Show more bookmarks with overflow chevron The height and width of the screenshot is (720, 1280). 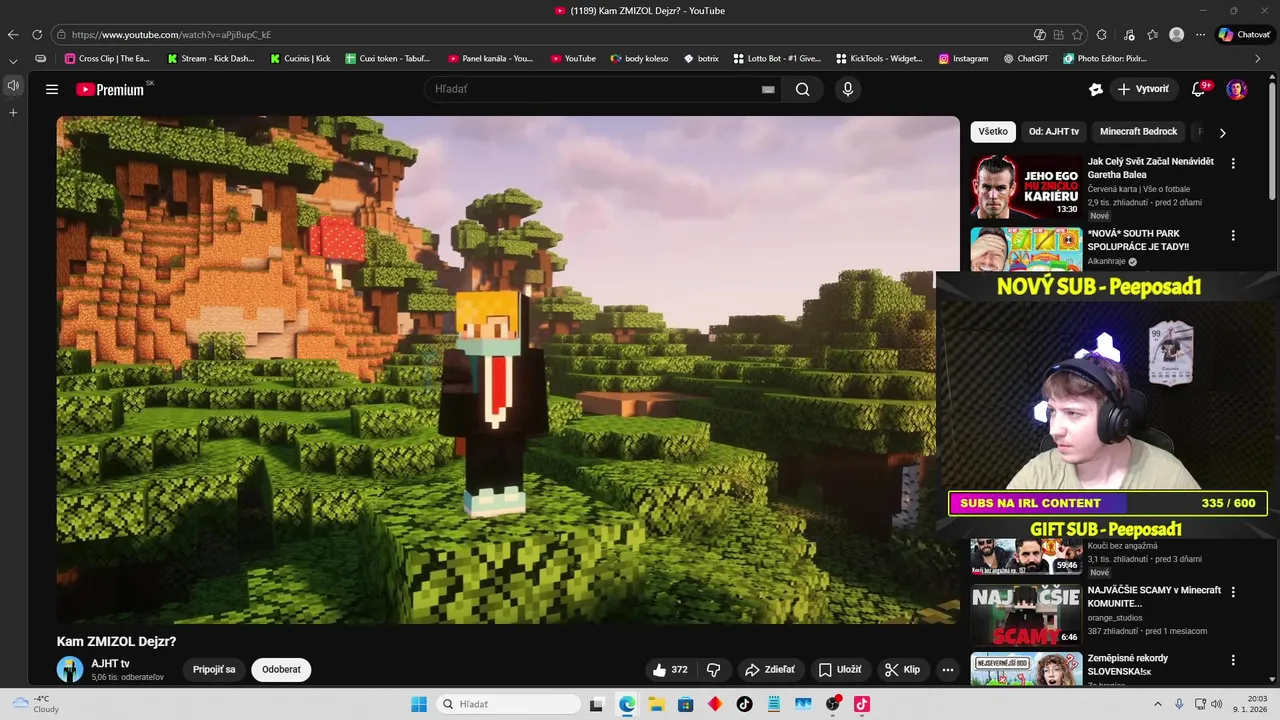(1257, 59)
